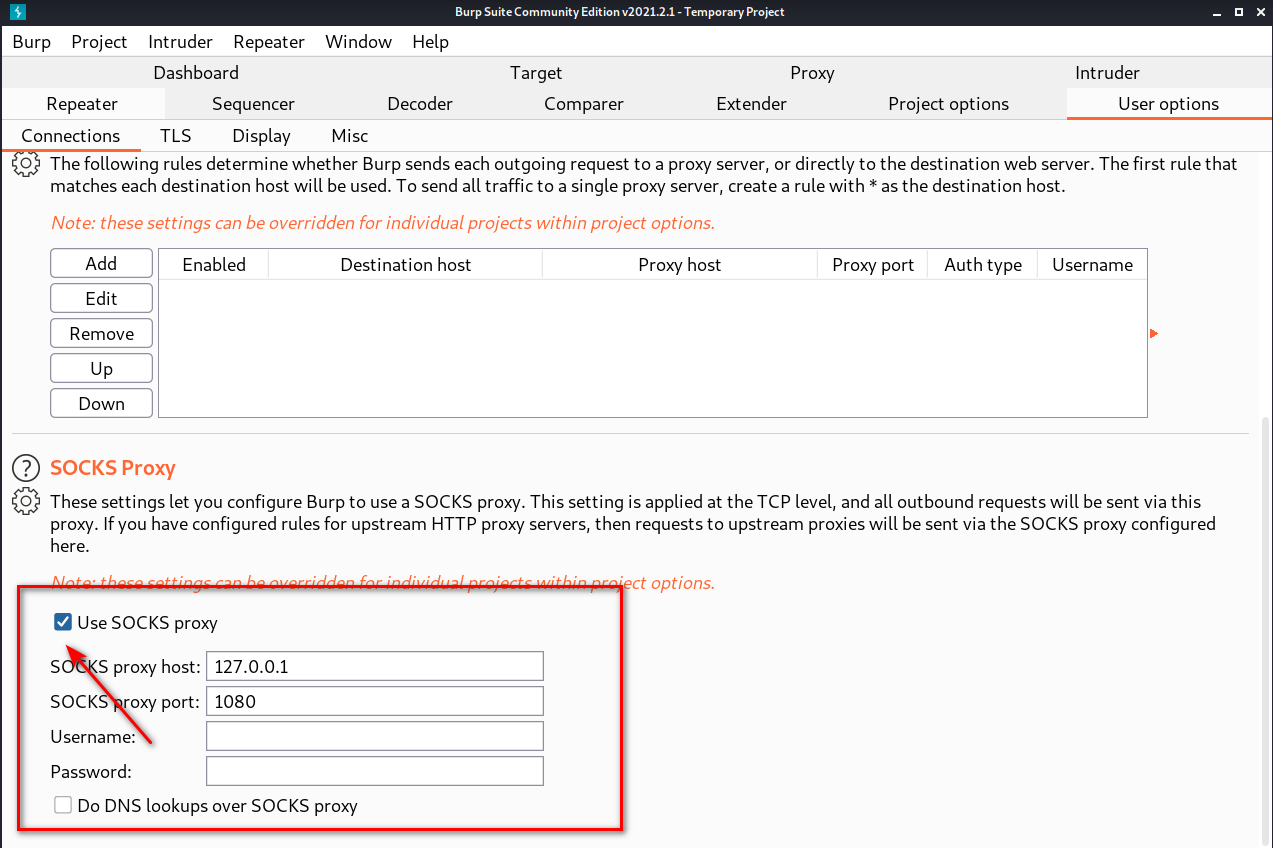Switch to the TLS sub-tab
The image size is (1273, 848).
coord(175,136)
